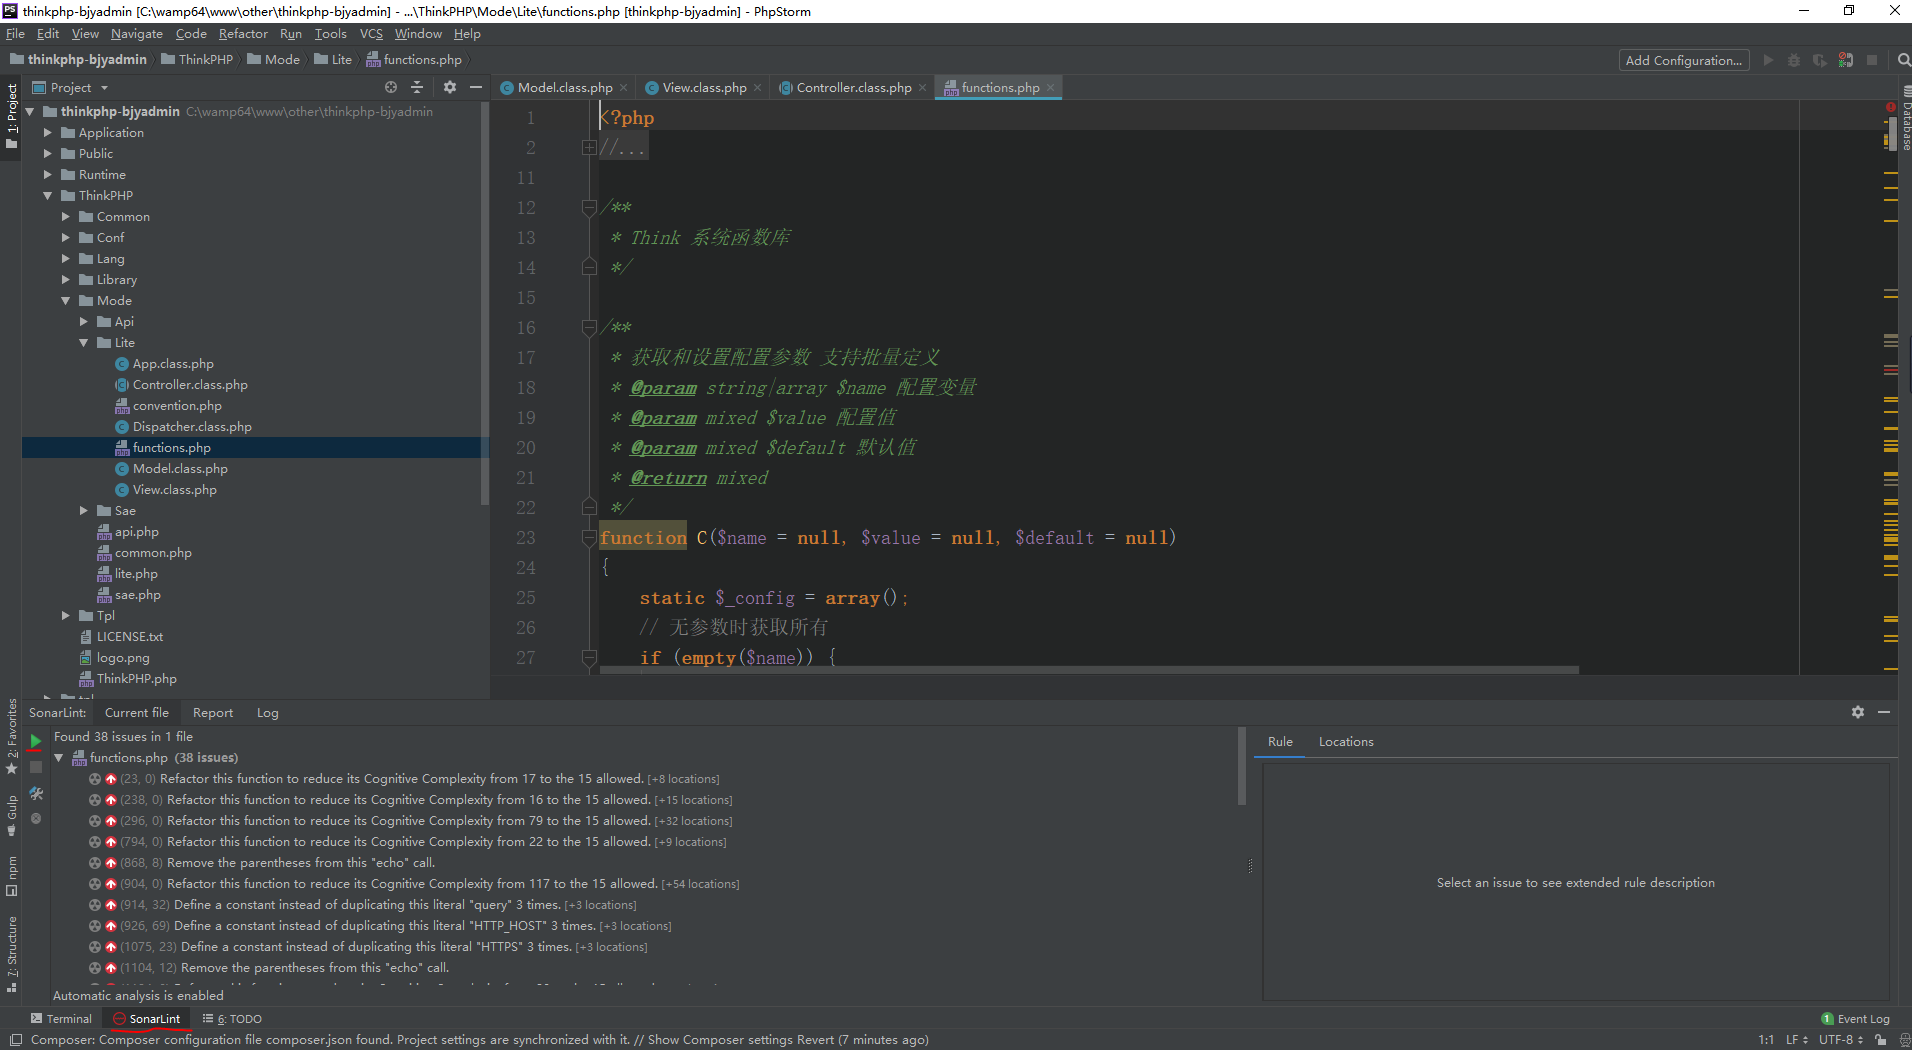This screenshot has height=1050, width=1912.
Task: Collapse all in Project panel
Action: tap(417, 88)
